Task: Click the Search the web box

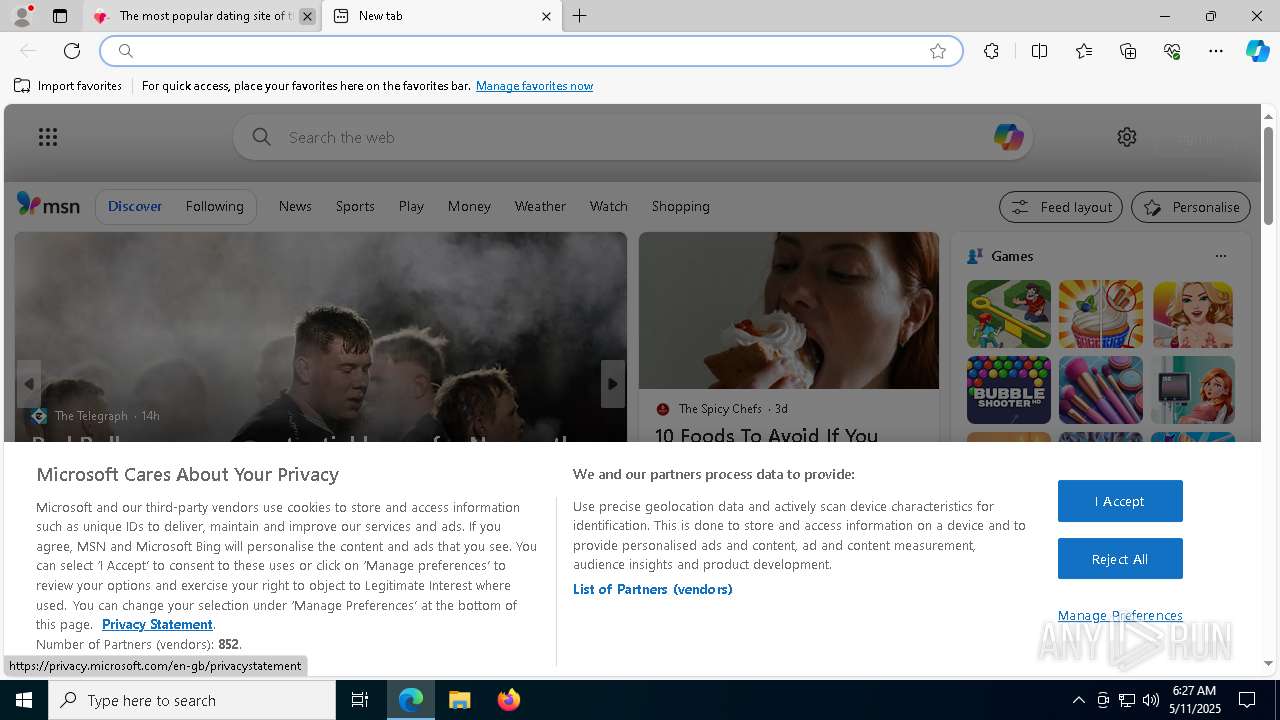Action: [633, 137]
